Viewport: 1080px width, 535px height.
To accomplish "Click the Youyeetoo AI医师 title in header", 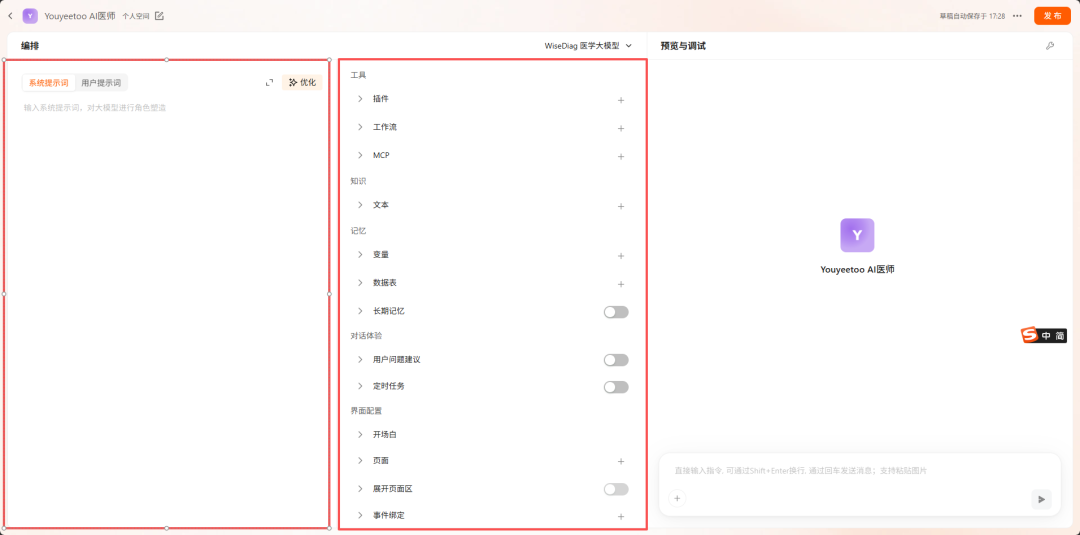I will click(x=80, y=16).
